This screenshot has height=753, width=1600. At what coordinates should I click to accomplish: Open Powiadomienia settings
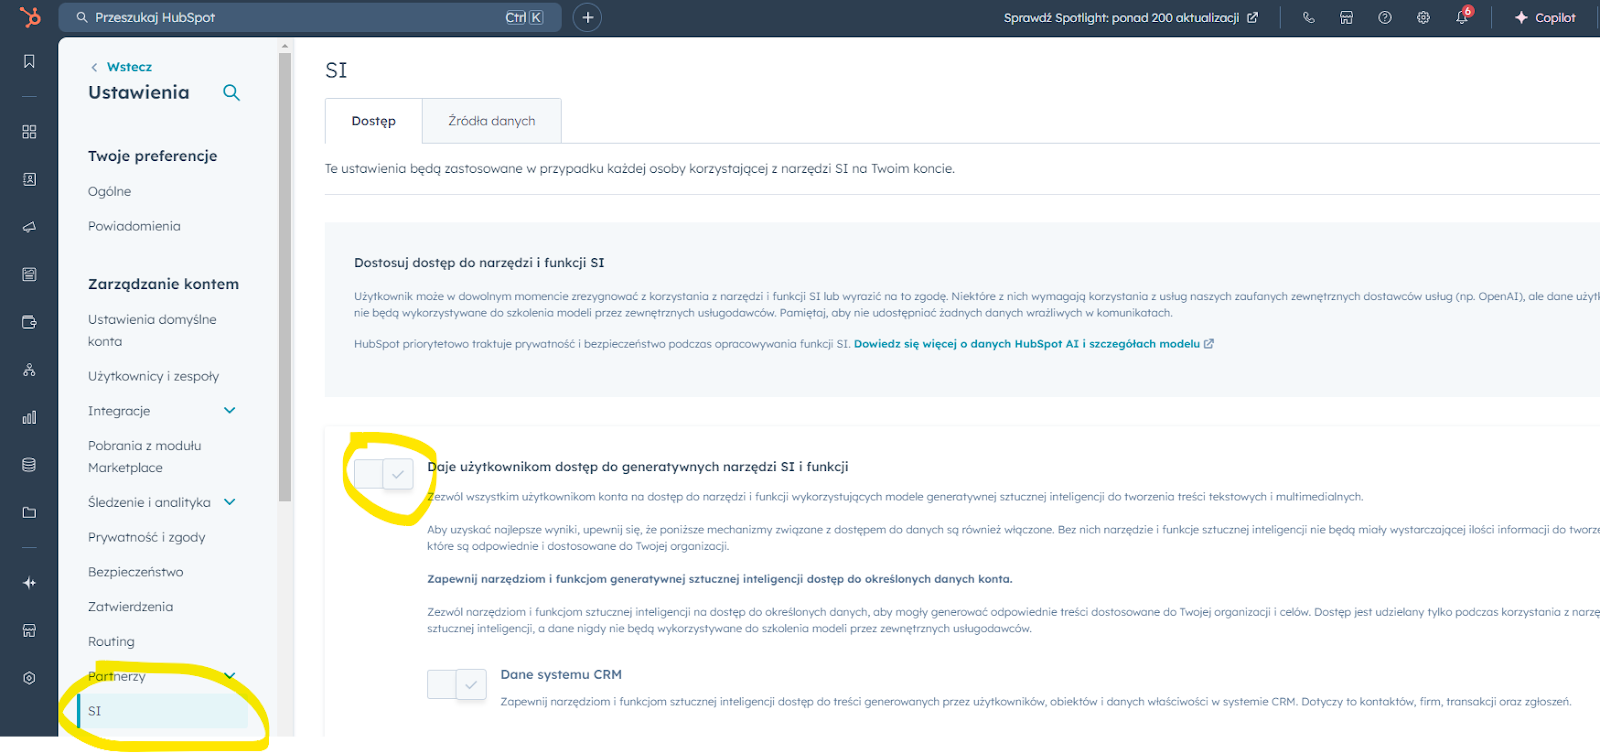pyautogui.click(x=134, y=226)
